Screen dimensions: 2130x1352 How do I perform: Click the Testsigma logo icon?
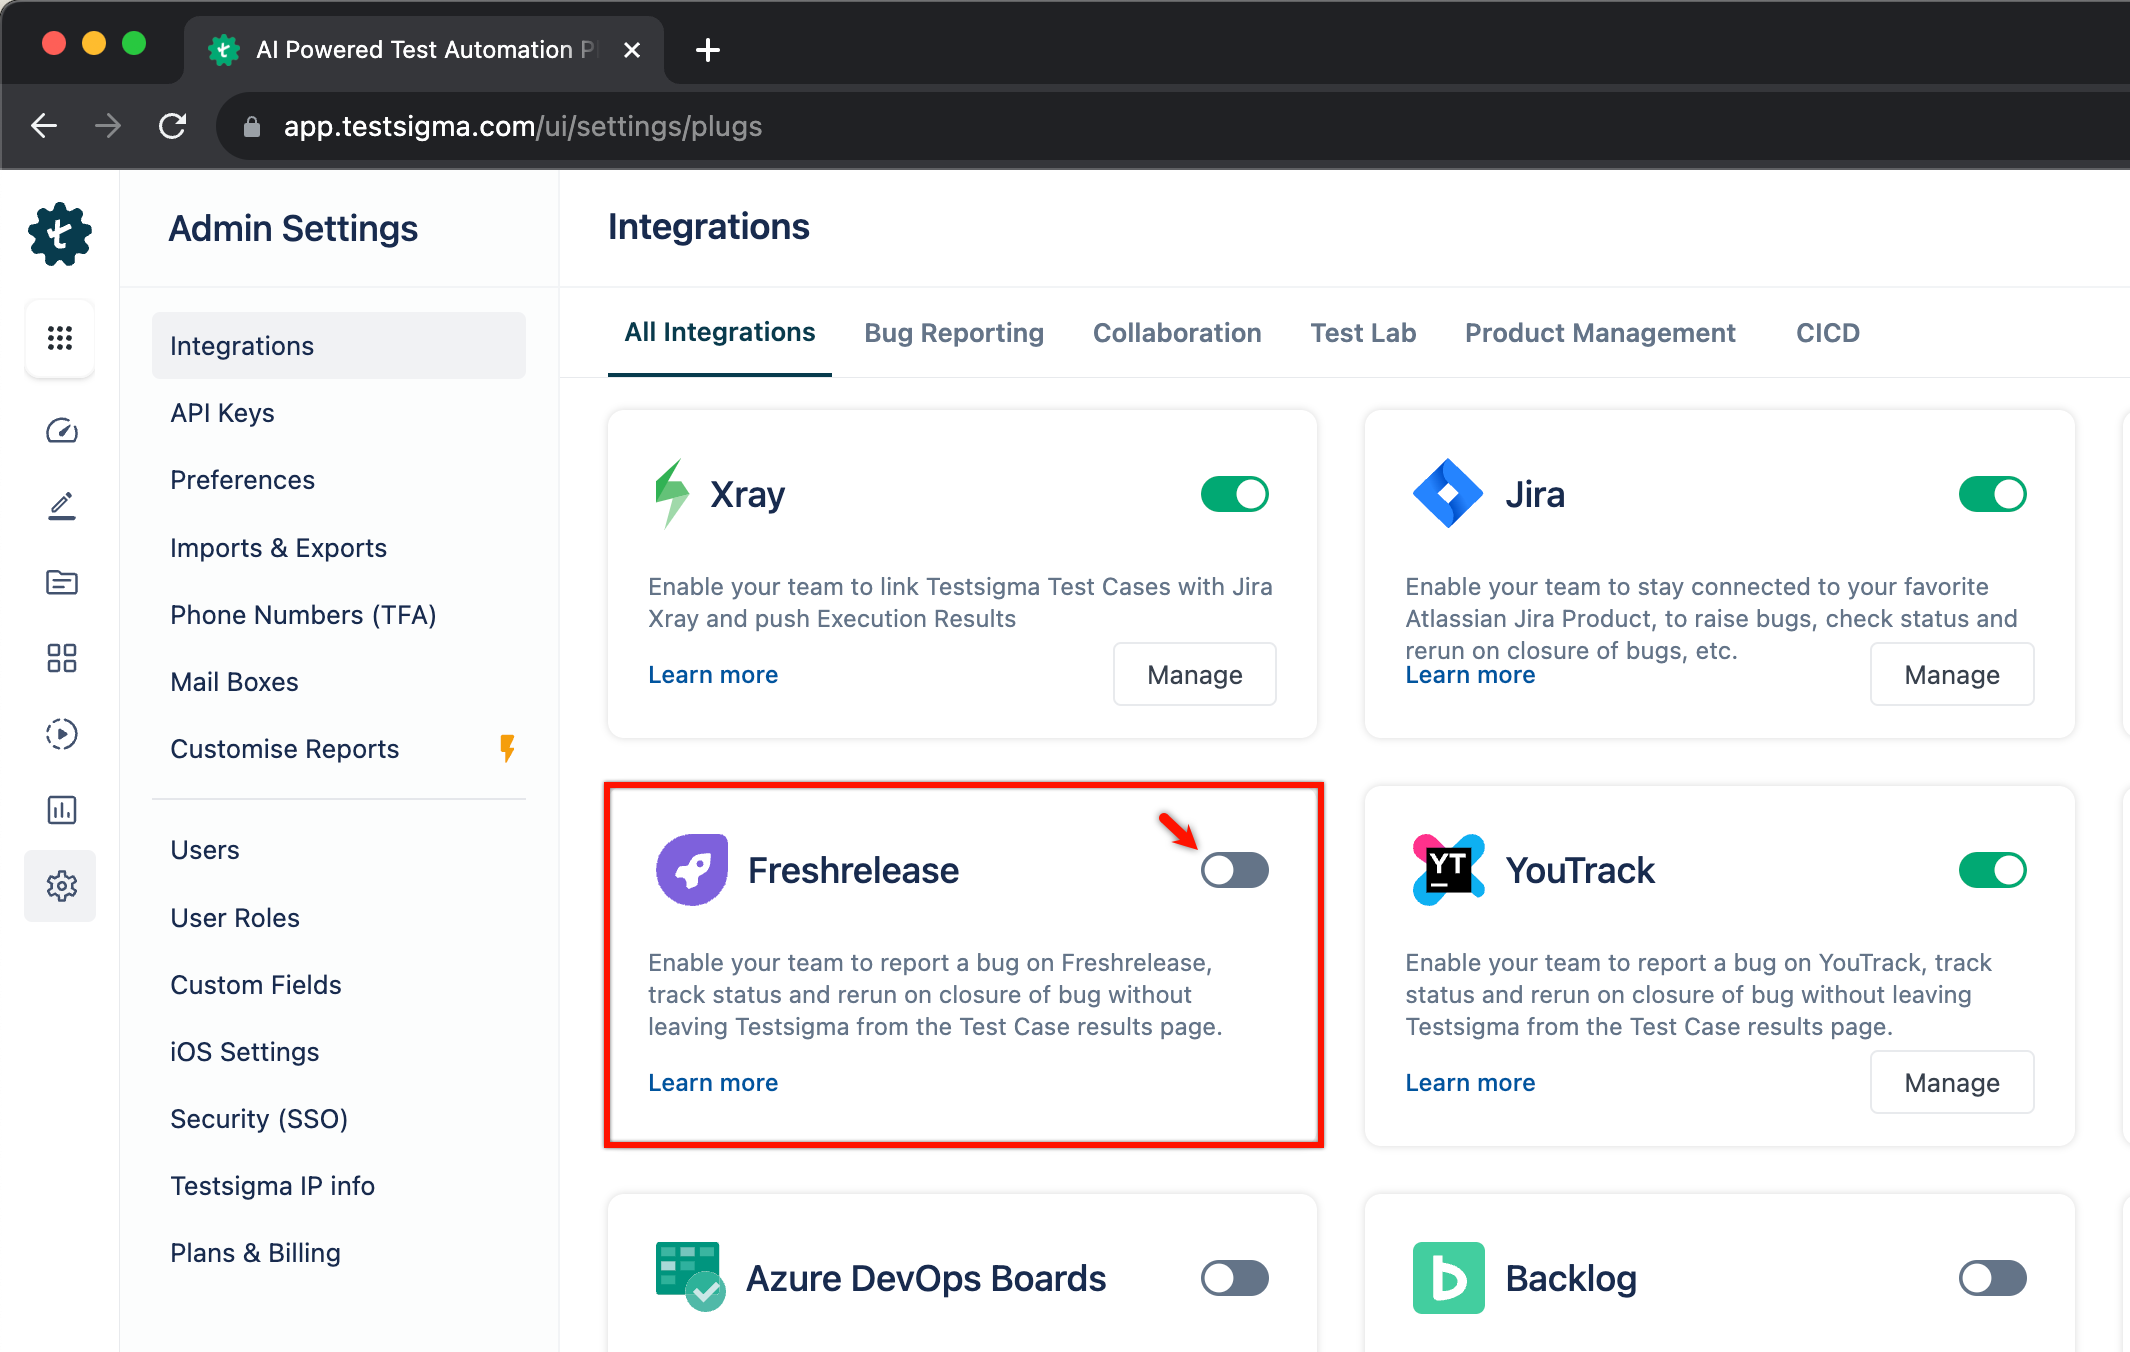click(60, 234)
